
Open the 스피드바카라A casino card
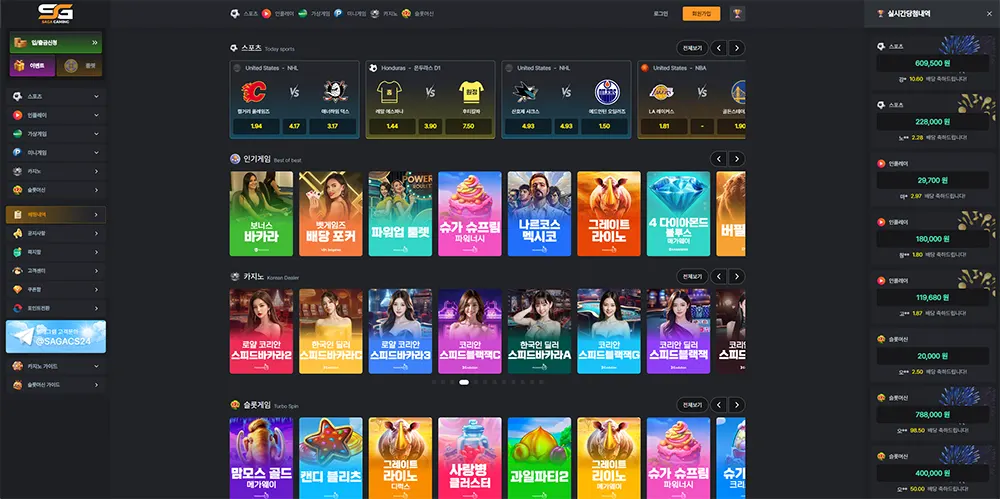tap(540, 331)
